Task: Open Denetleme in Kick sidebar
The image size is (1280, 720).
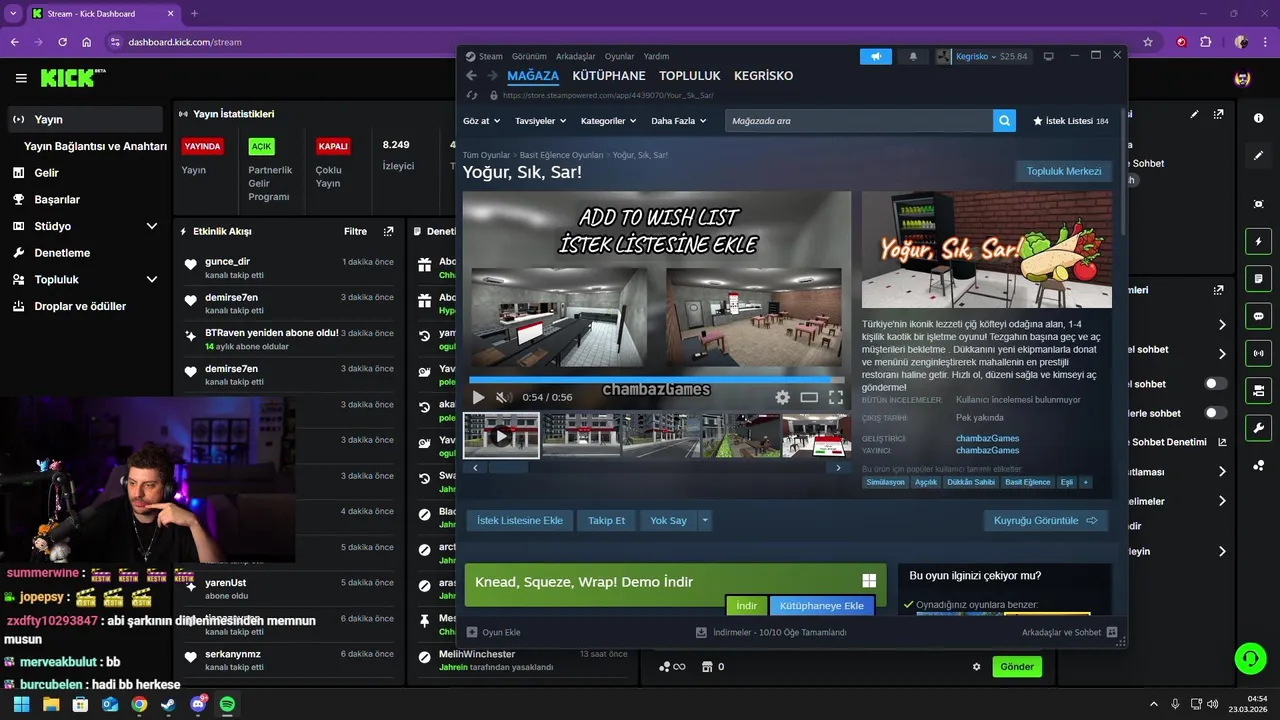Action: click(62, 253)
